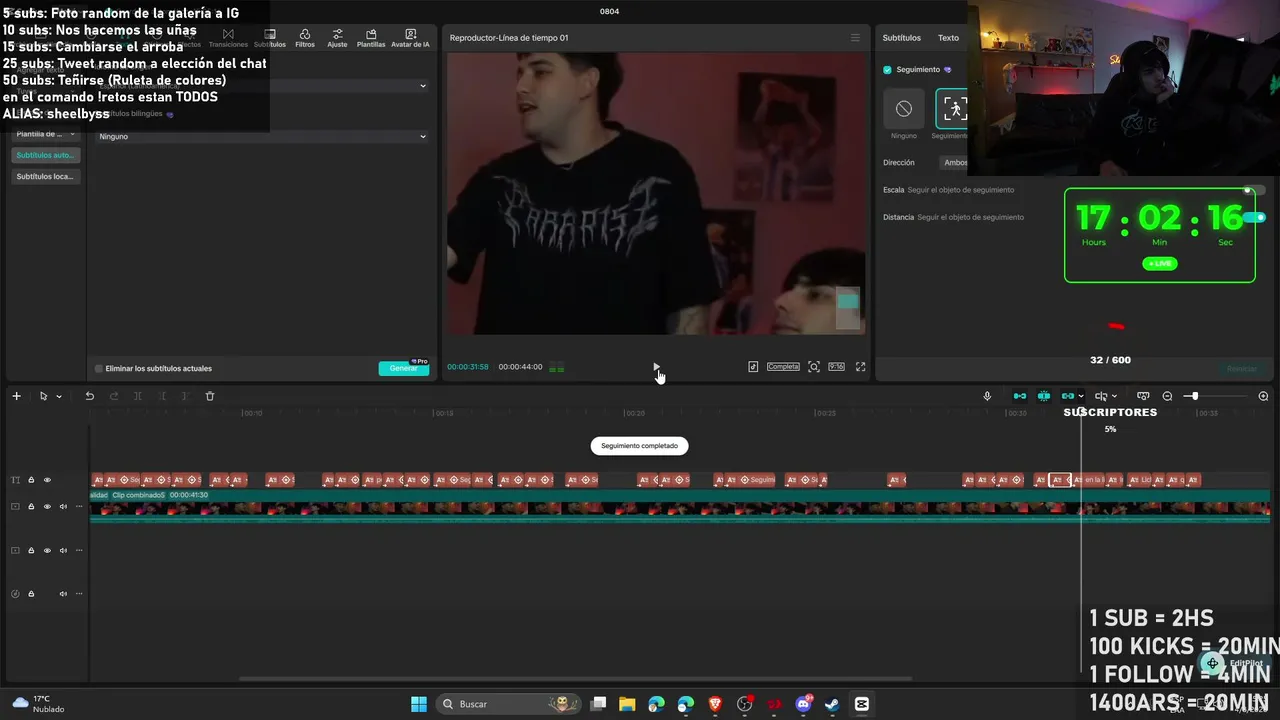Click the Reiniciar button in inspector
This screenshot has height=720, width=1280.
(x=1242, y=369)
